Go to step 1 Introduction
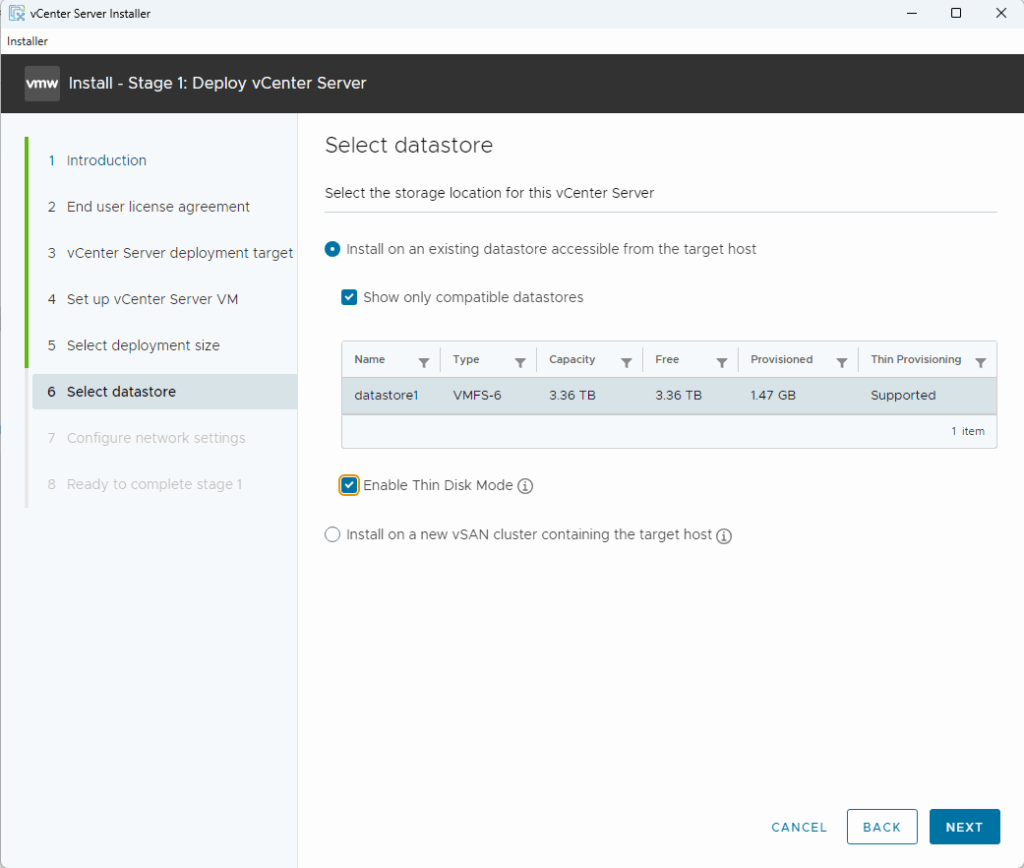Viewport: 1024px width, 868px height. [x=106, y=161]
